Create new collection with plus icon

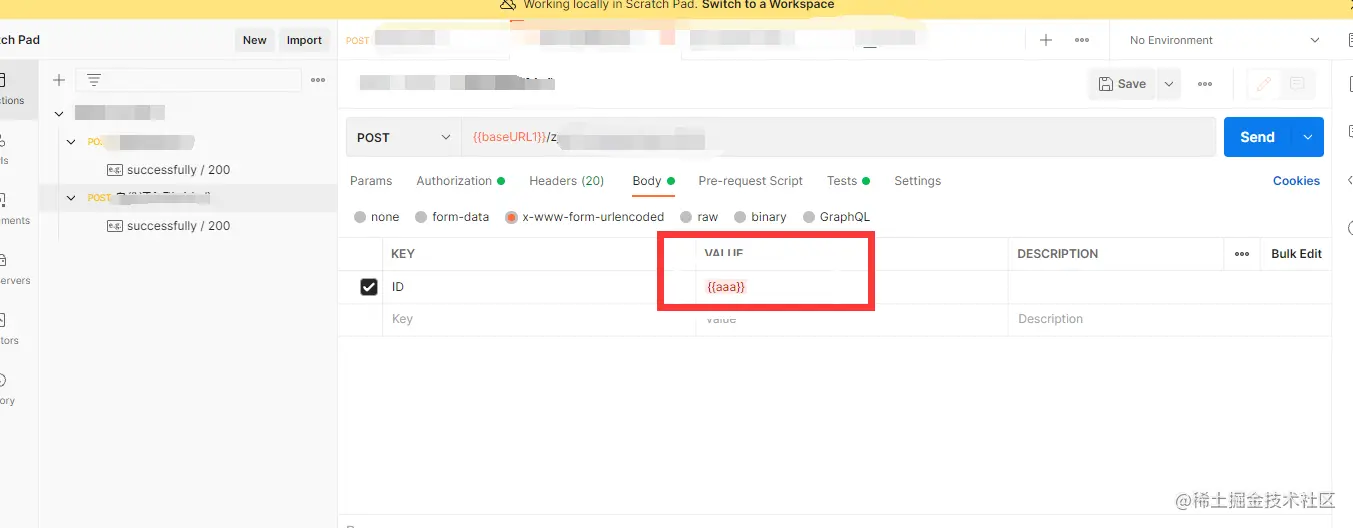pos(59,80)
